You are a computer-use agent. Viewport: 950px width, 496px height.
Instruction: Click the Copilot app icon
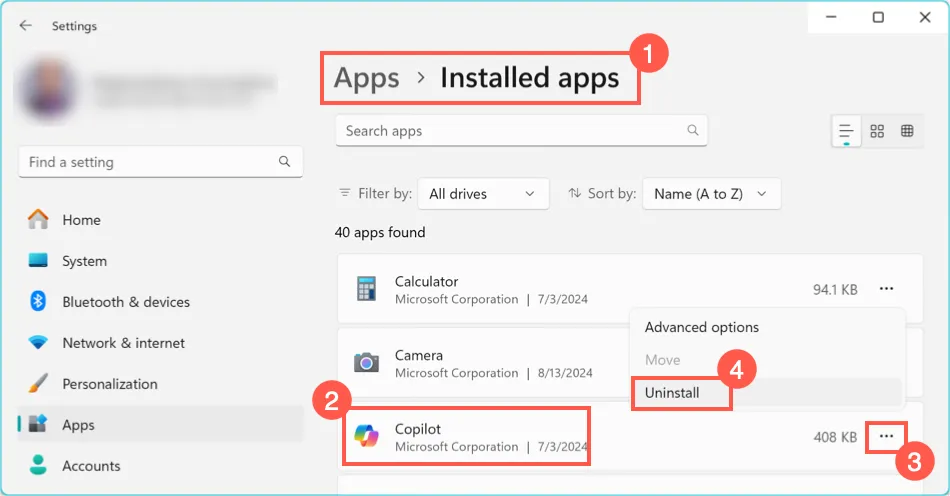tap(367, 437)
